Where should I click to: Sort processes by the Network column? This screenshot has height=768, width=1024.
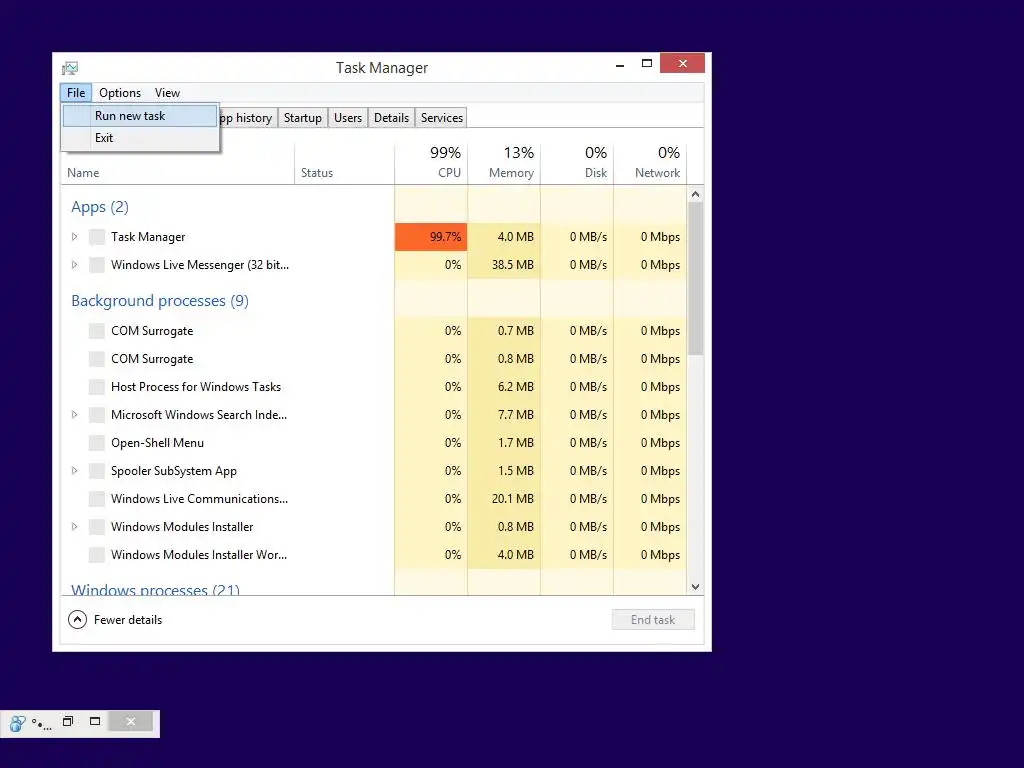point(650,163)
